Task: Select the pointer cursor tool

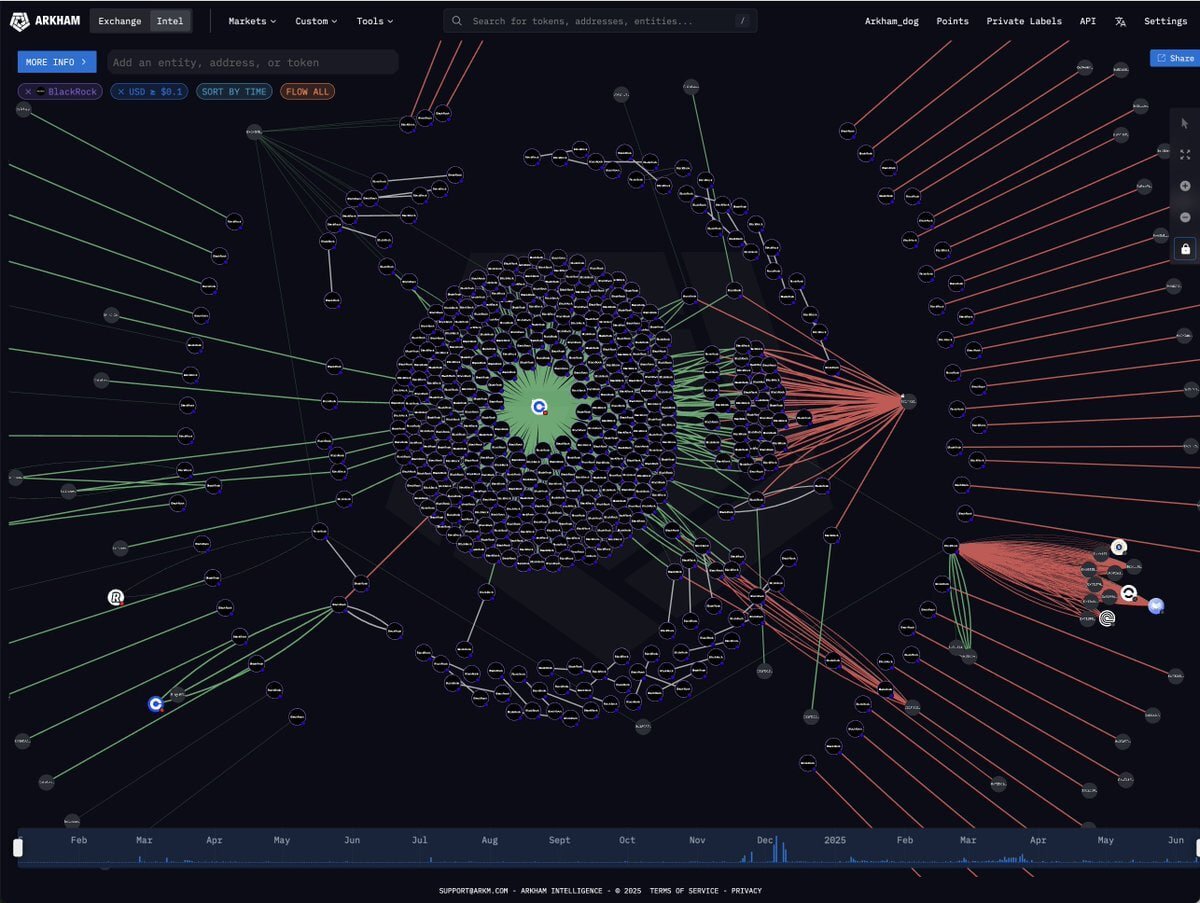Action: tap(1185, 123)
